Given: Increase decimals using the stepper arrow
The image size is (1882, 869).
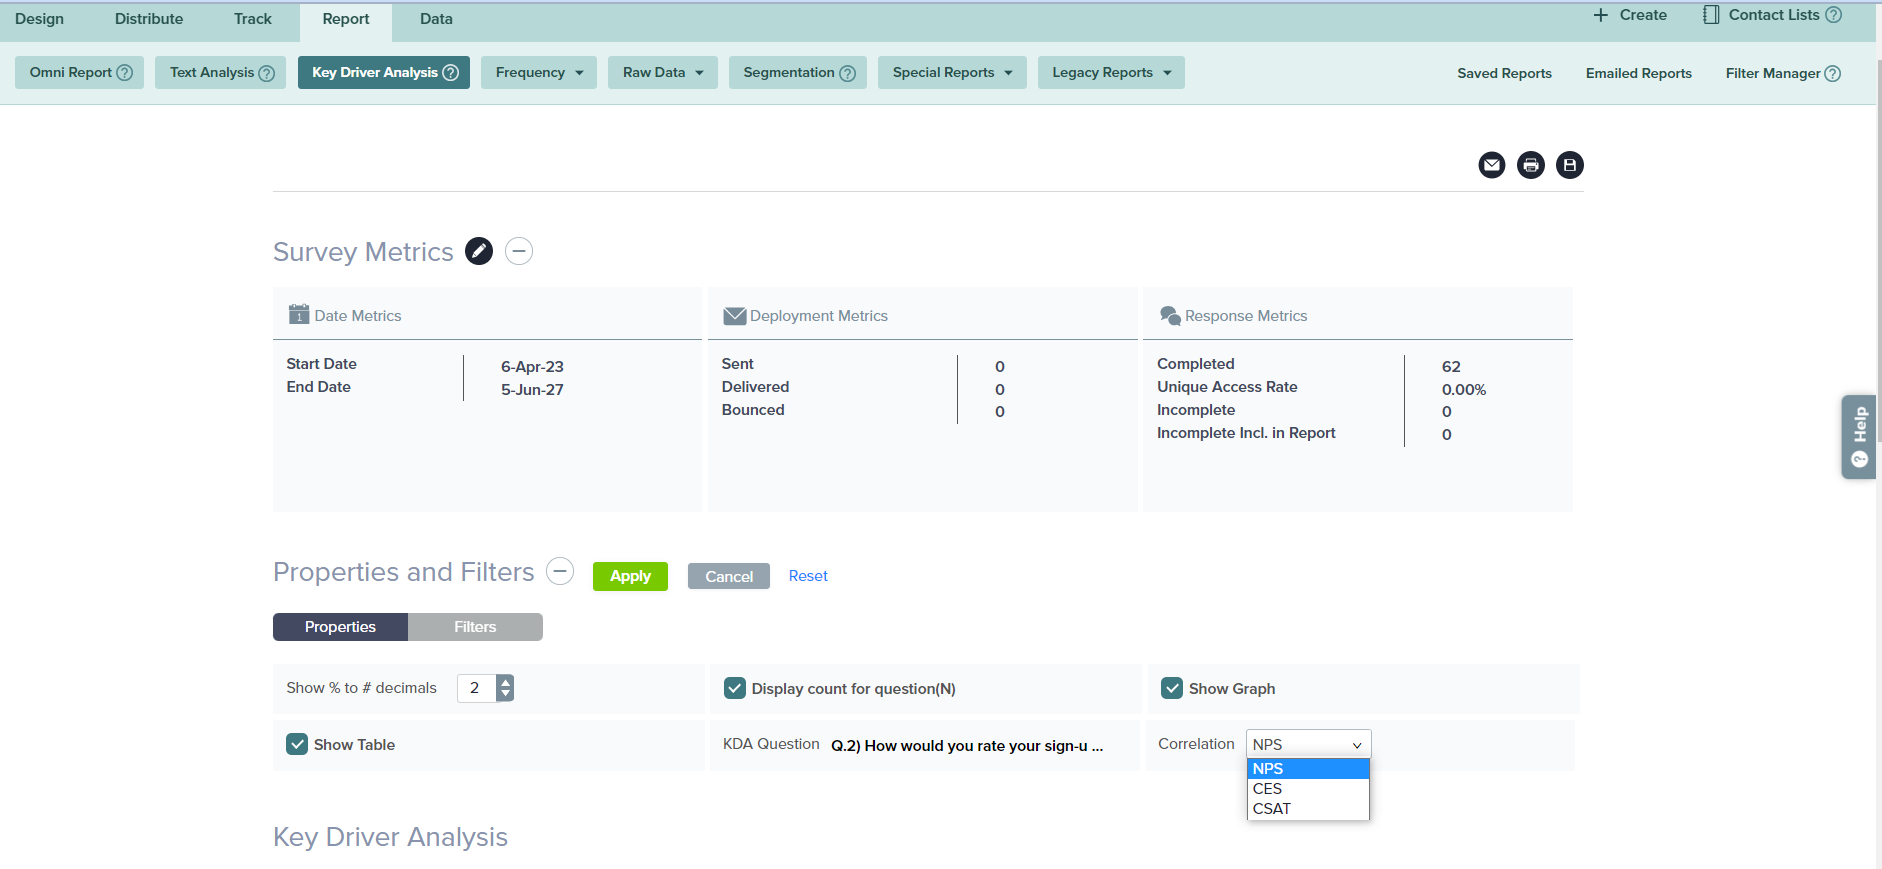Looking at the screenshot, I should pyautogui.click(x=505, y=682).
